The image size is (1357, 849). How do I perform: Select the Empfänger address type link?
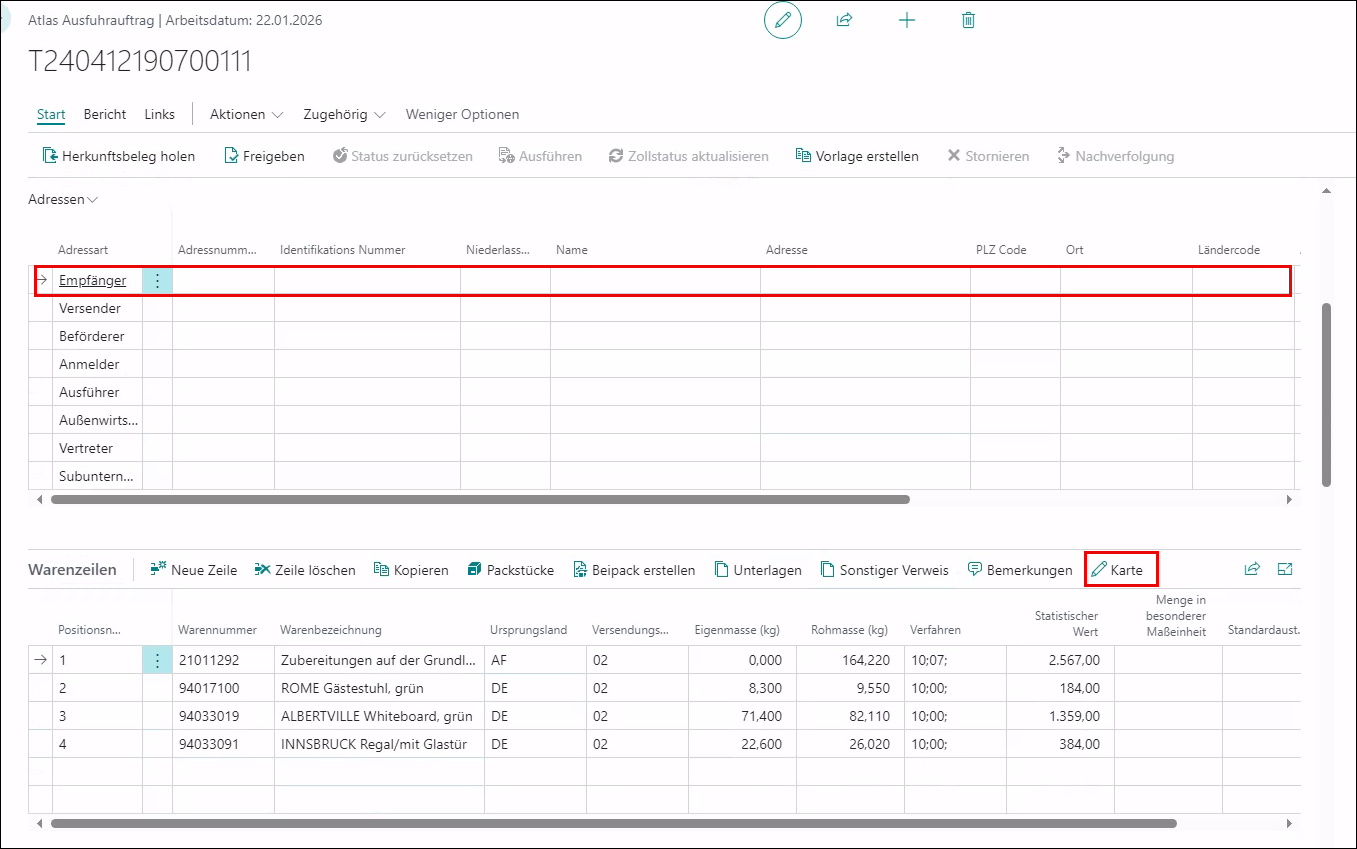pyautogui.click(x=92, y=280)
